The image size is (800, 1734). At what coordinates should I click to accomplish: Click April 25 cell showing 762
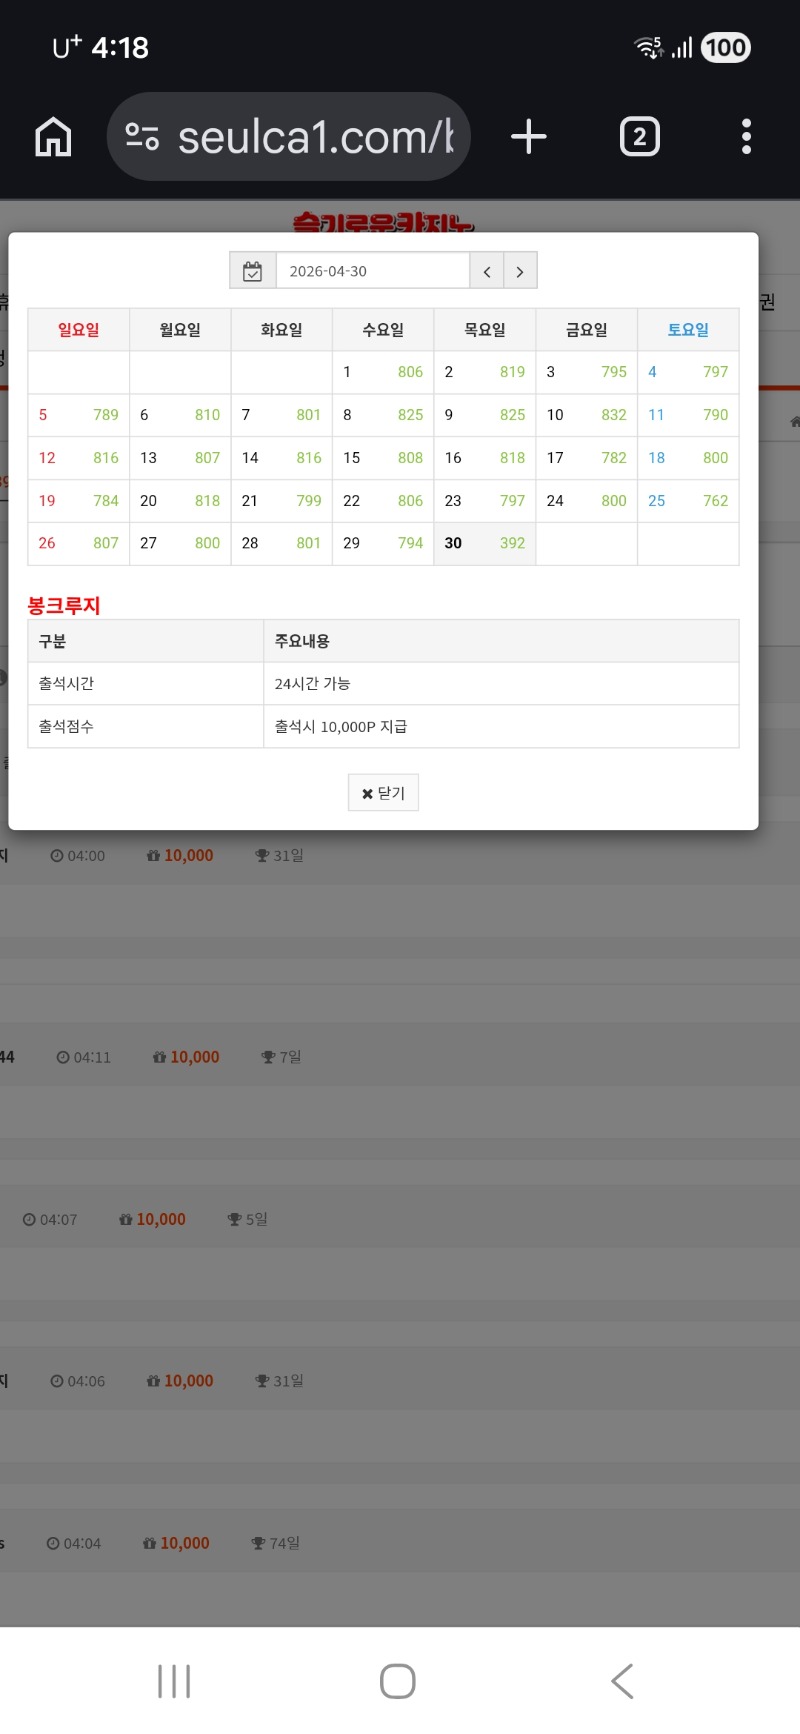pos(688,501)
